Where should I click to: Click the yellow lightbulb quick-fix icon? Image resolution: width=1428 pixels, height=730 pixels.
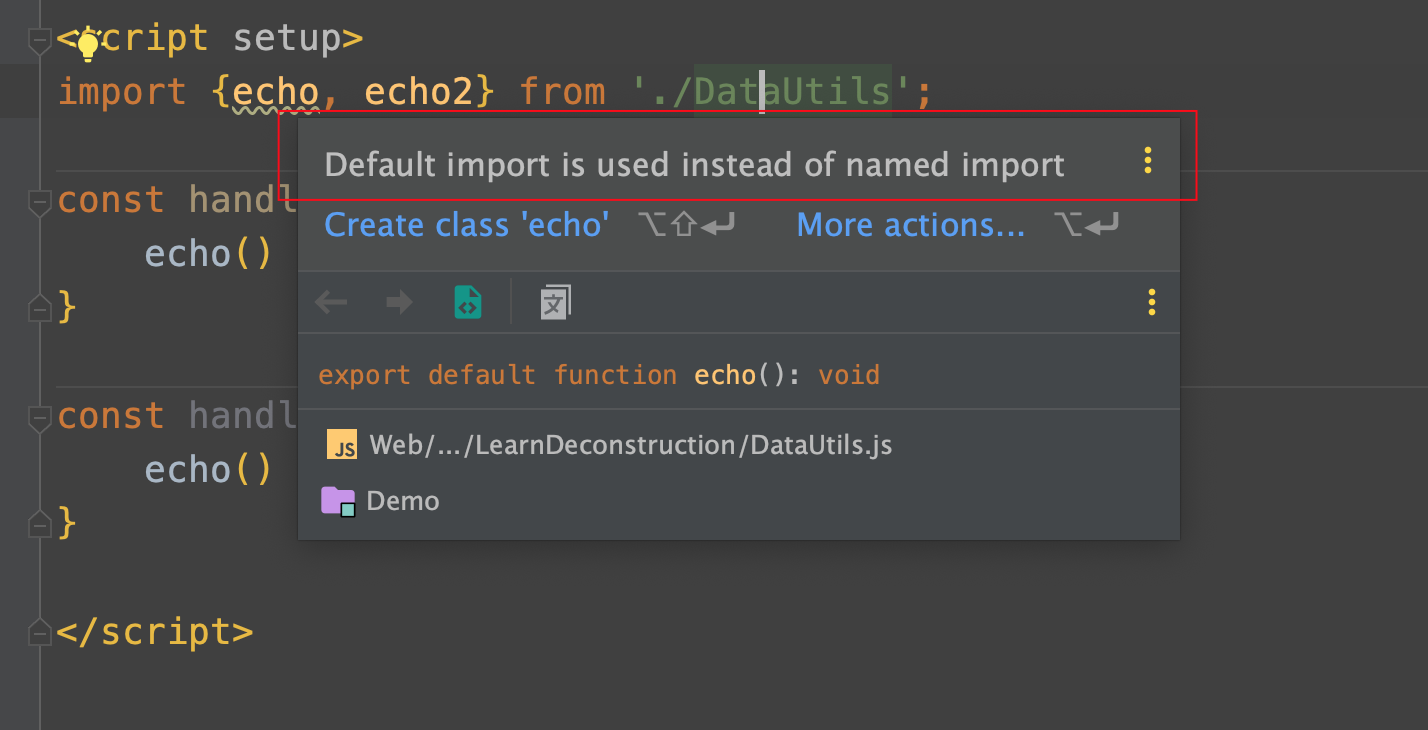[x=88, y=43]
